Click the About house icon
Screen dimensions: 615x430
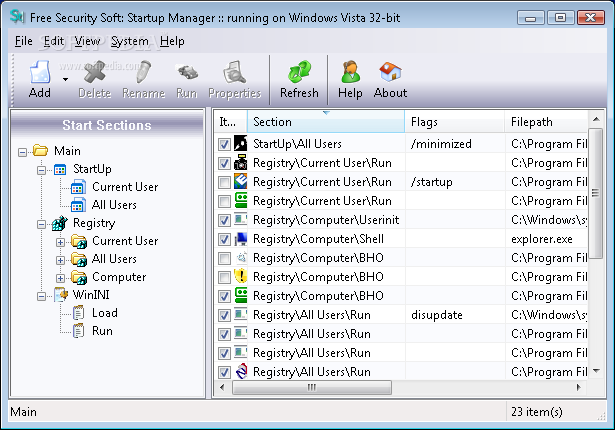coord(390,72)
